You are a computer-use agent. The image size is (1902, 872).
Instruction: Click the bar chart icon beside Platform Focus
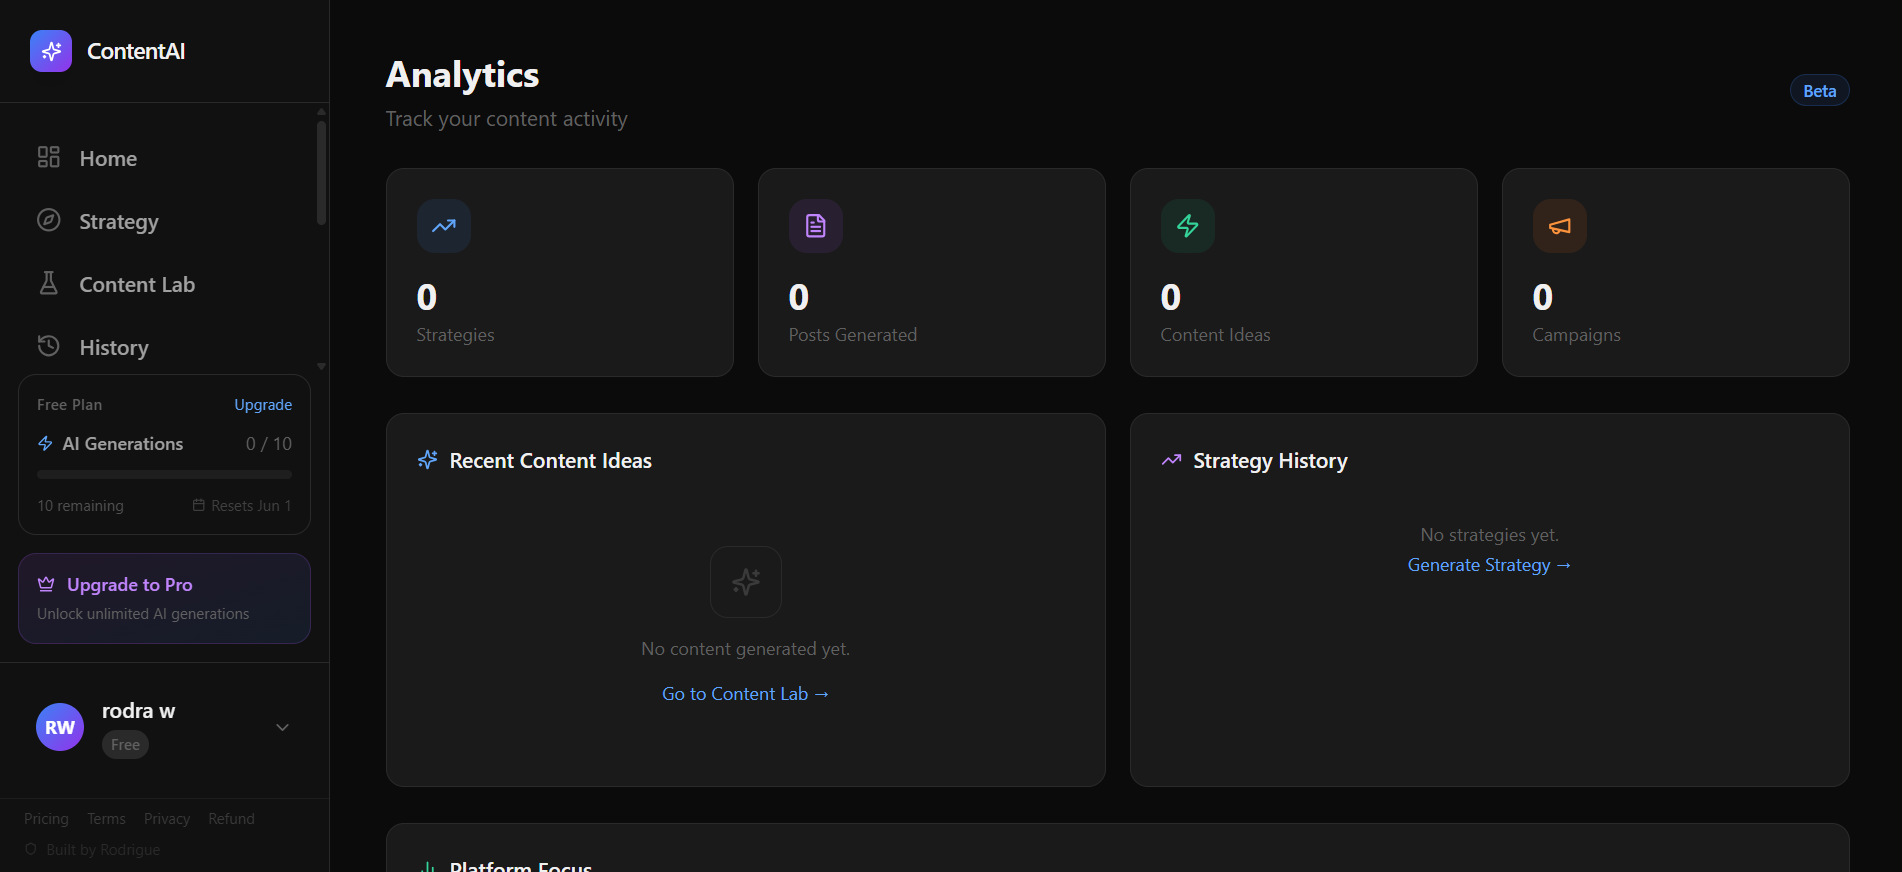pos(428,867)
